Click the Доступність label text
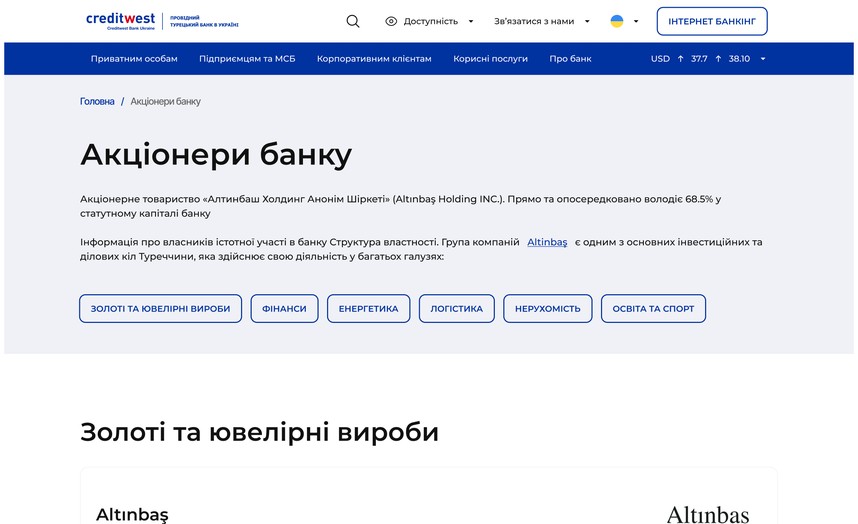This screenshot has width=858, height=524. coord(431,21)
